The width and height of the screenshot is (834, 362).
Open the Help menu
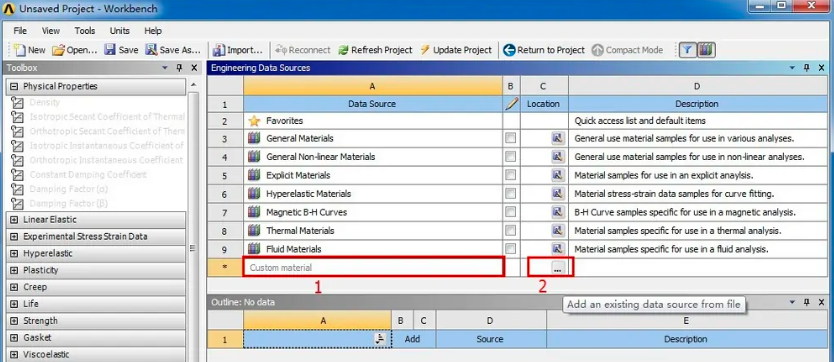coord(153,31)
